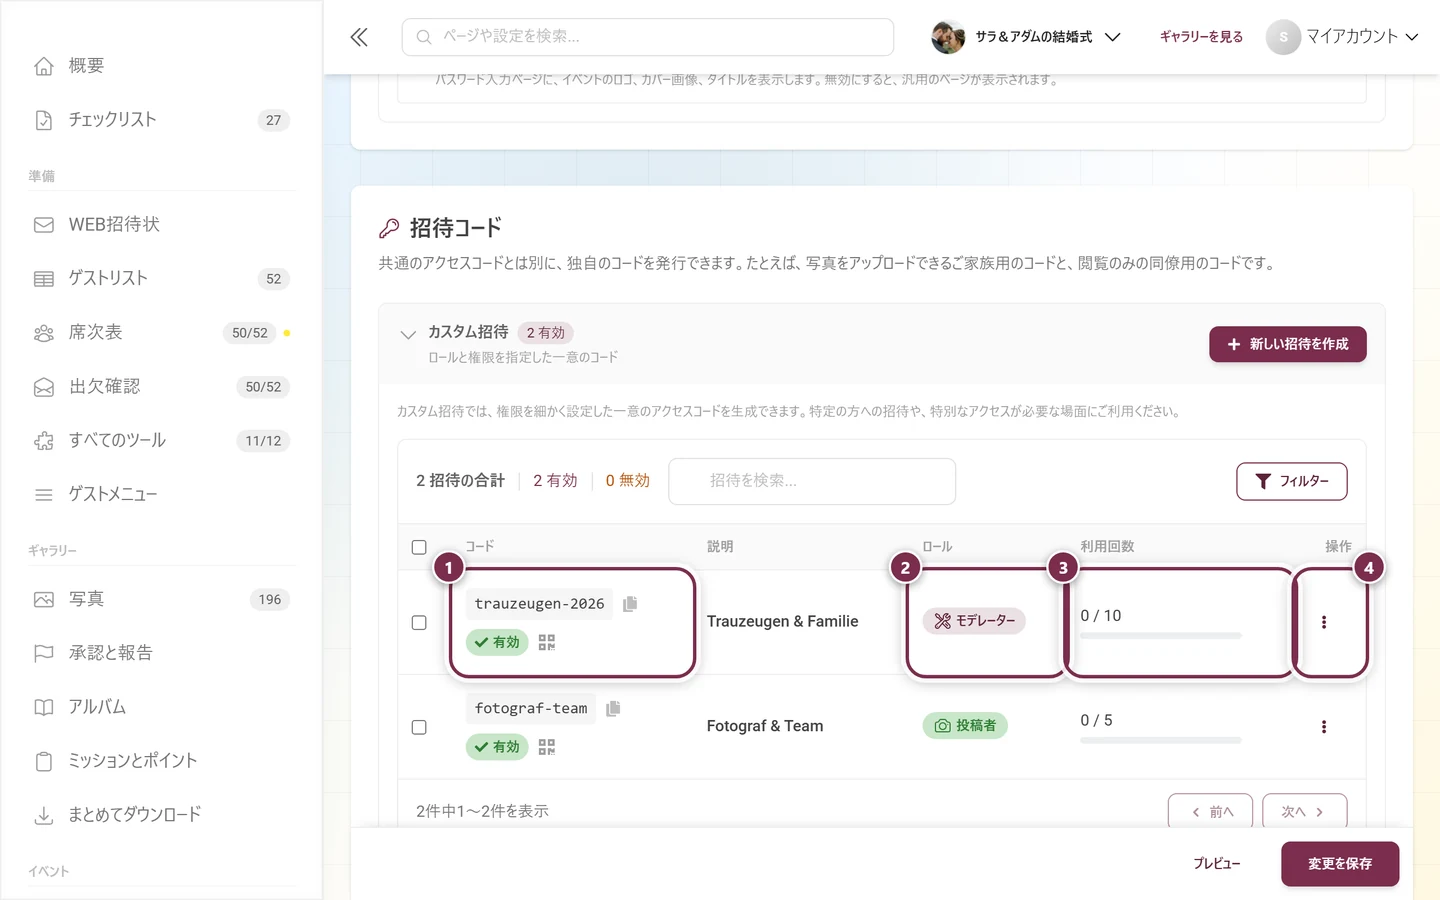
Task: Check the fotograf-team row checkbox
Action: (x=419, y=727)
